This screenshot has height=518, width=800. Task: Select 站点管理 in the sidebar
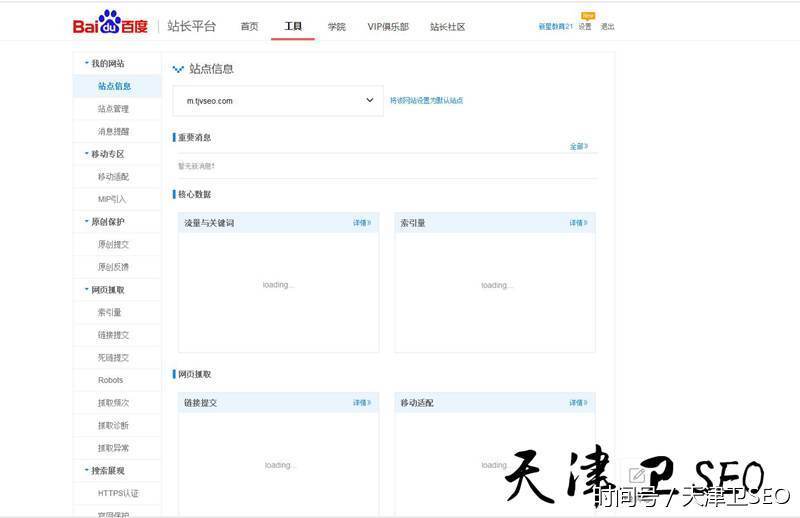coord(113,109)
